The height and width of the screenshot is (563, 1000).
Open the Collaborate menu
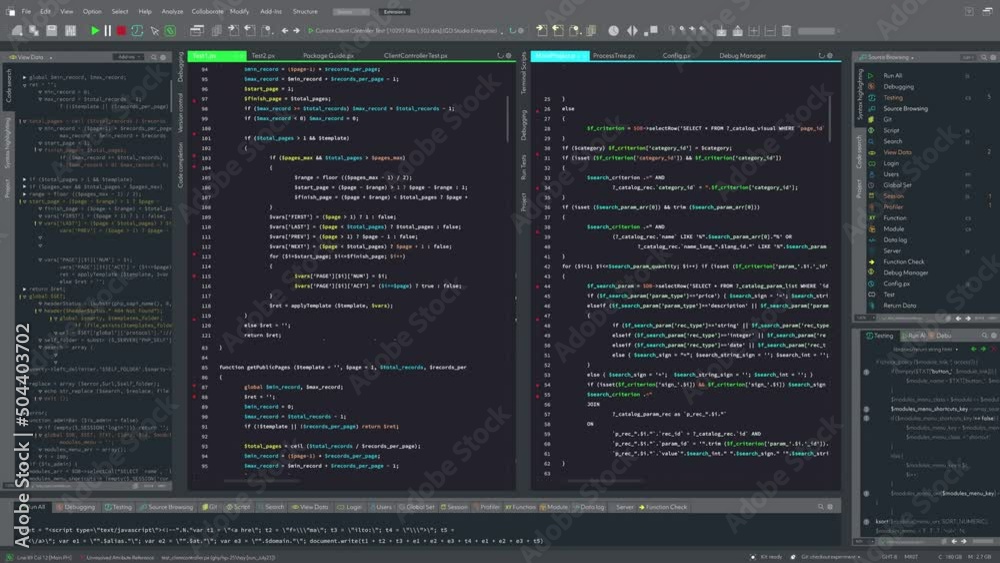point(208,11)
